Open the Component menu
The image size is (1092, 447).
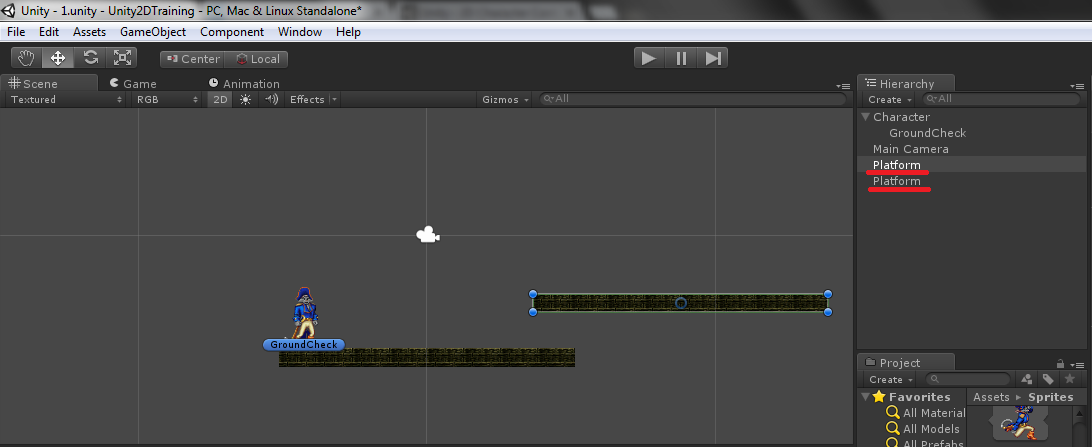point(232,32)
